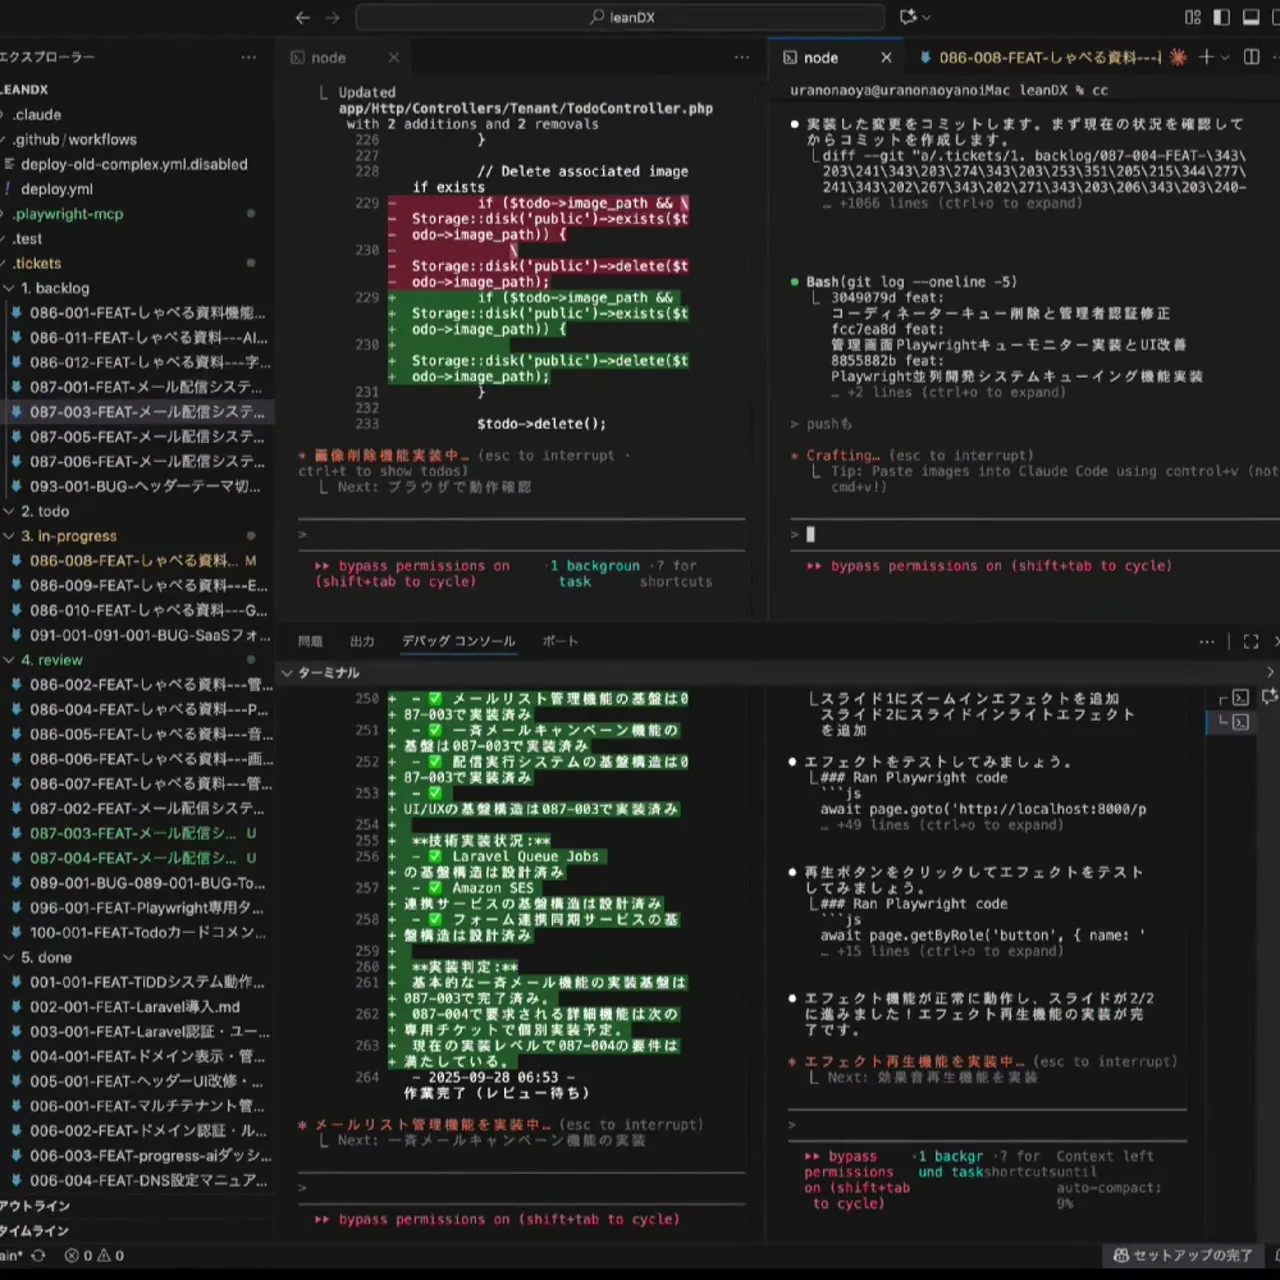Open the 086-008-FEAT in-progress file

pos(135,561)
